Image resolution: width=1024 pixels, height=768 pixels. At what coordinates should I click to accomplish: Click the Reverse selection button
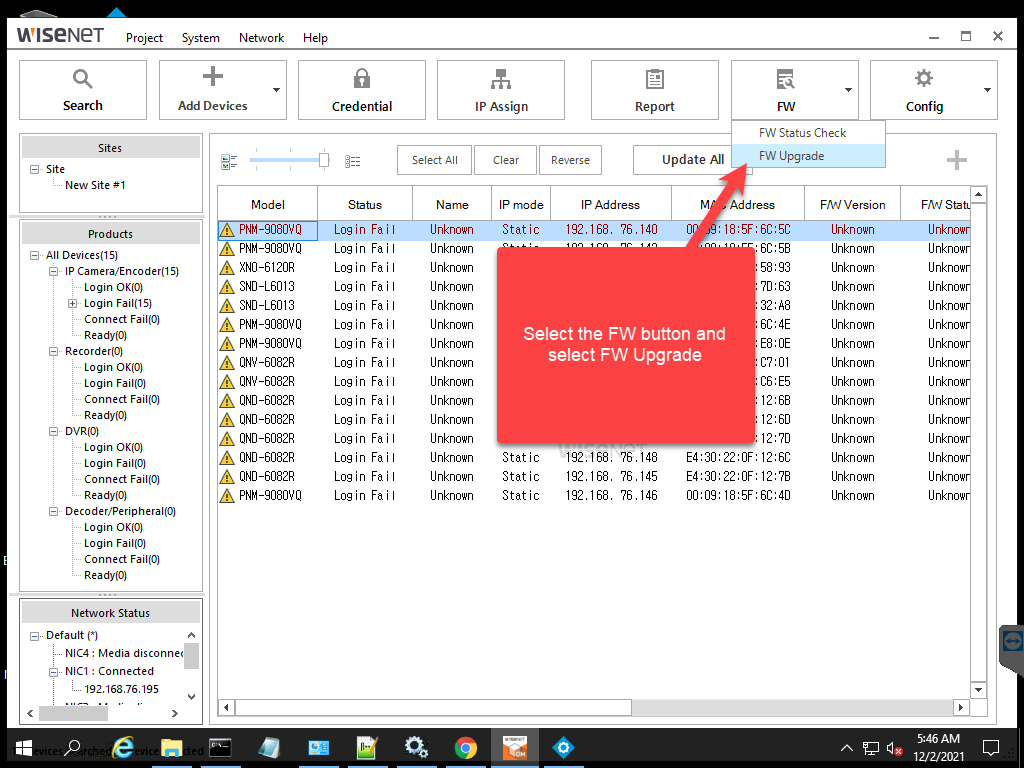click(570, 159)
